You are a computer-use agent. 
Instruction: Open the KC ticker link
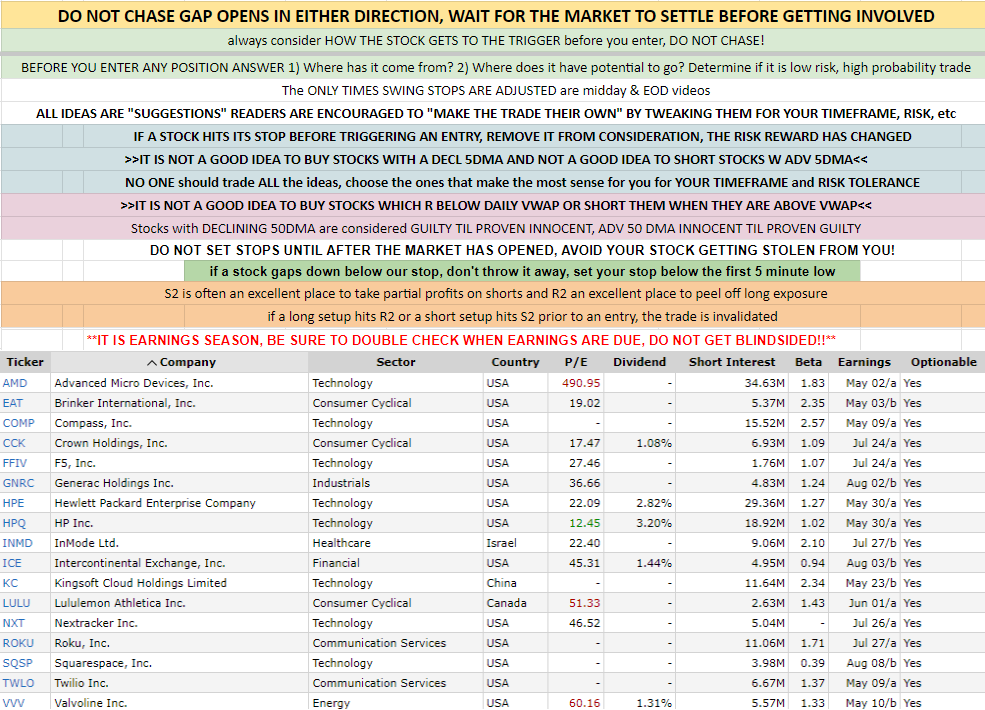11,583
